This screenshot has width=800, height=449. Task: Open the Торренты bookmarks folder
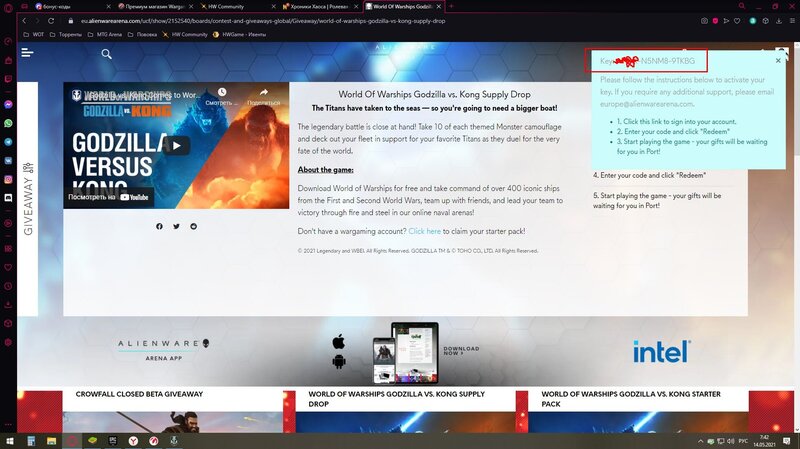coord(65,35)
